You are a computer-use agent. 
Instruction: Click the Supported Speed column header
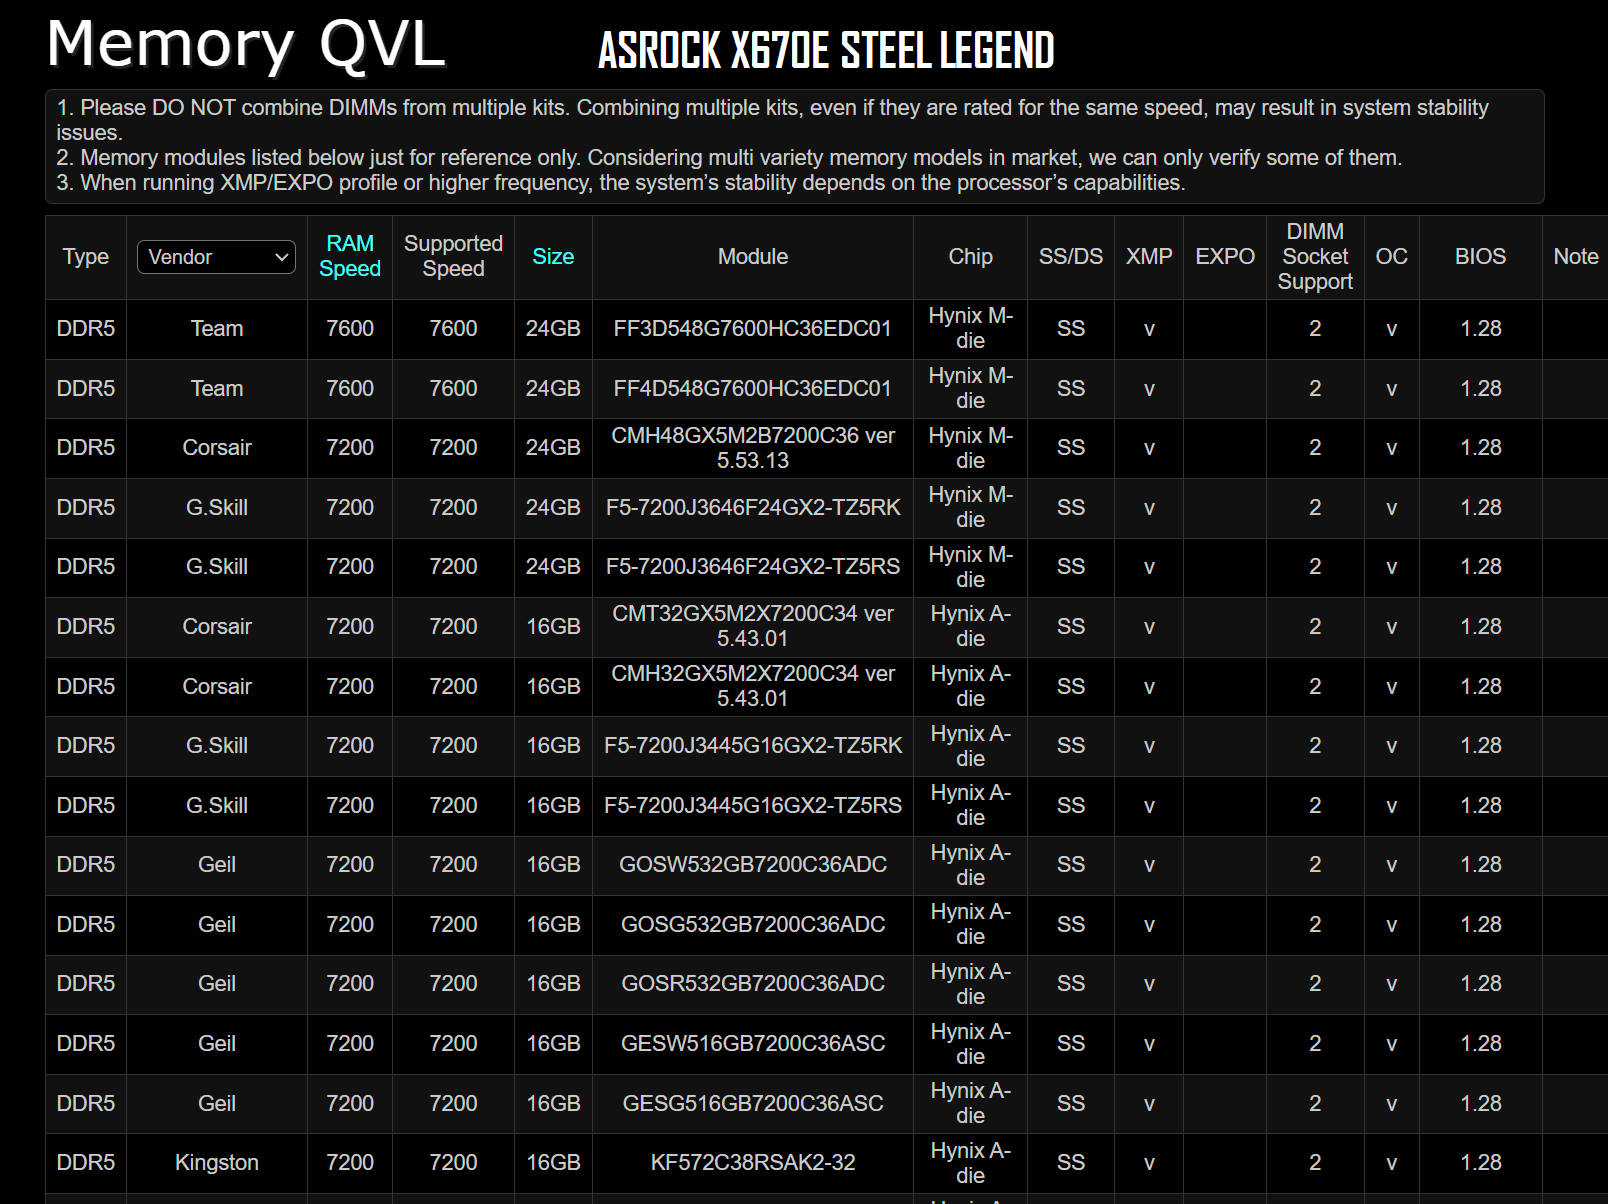click(453, 256)
